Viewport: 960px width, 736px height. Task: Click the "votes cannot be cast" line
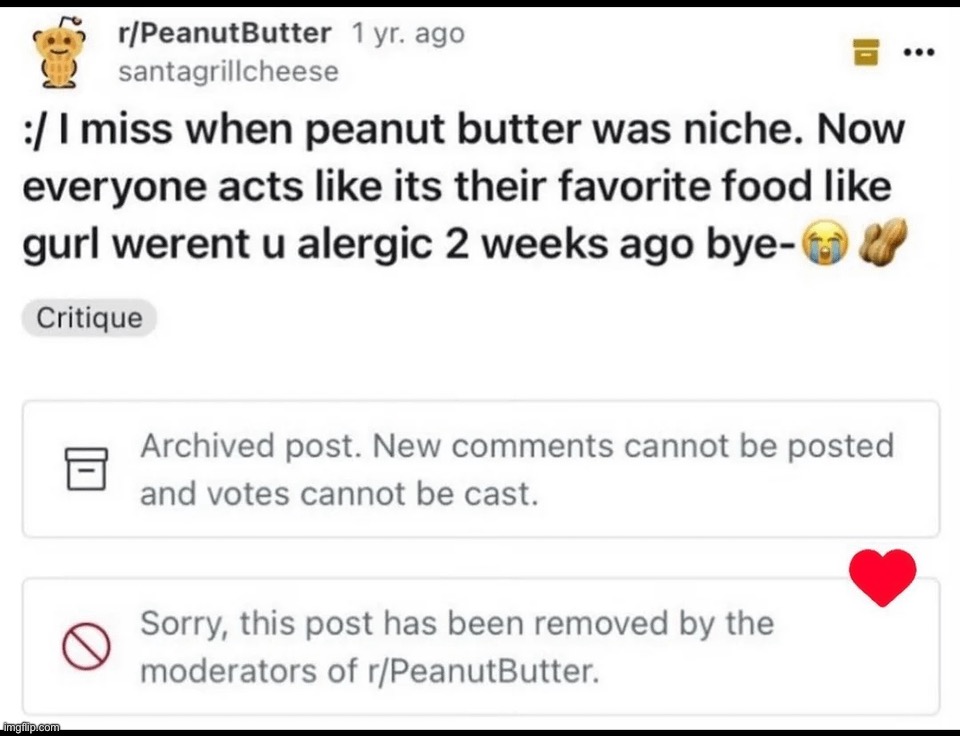338,494
